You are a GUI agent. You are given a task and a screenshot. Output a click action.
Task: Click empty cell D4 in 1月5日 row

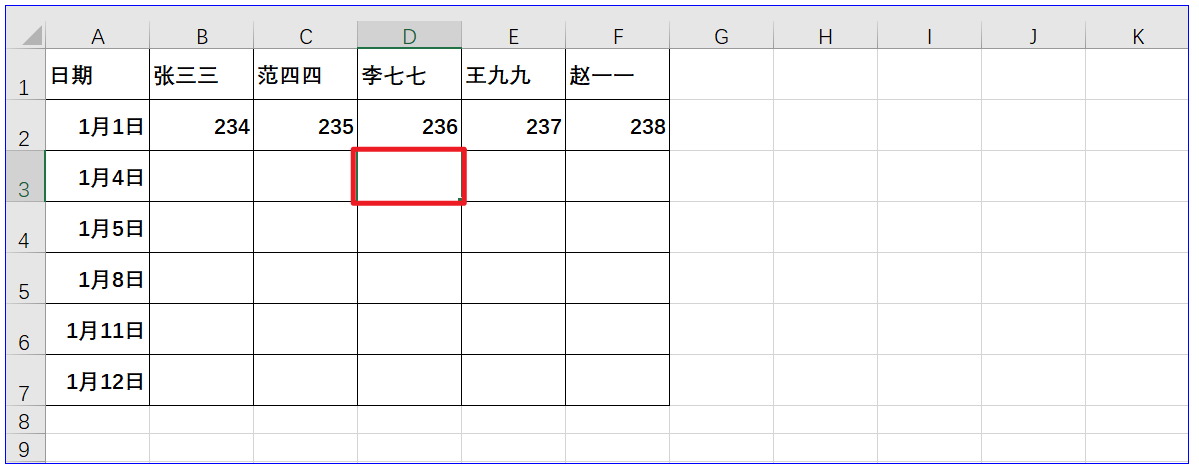[x=409, y=228]
